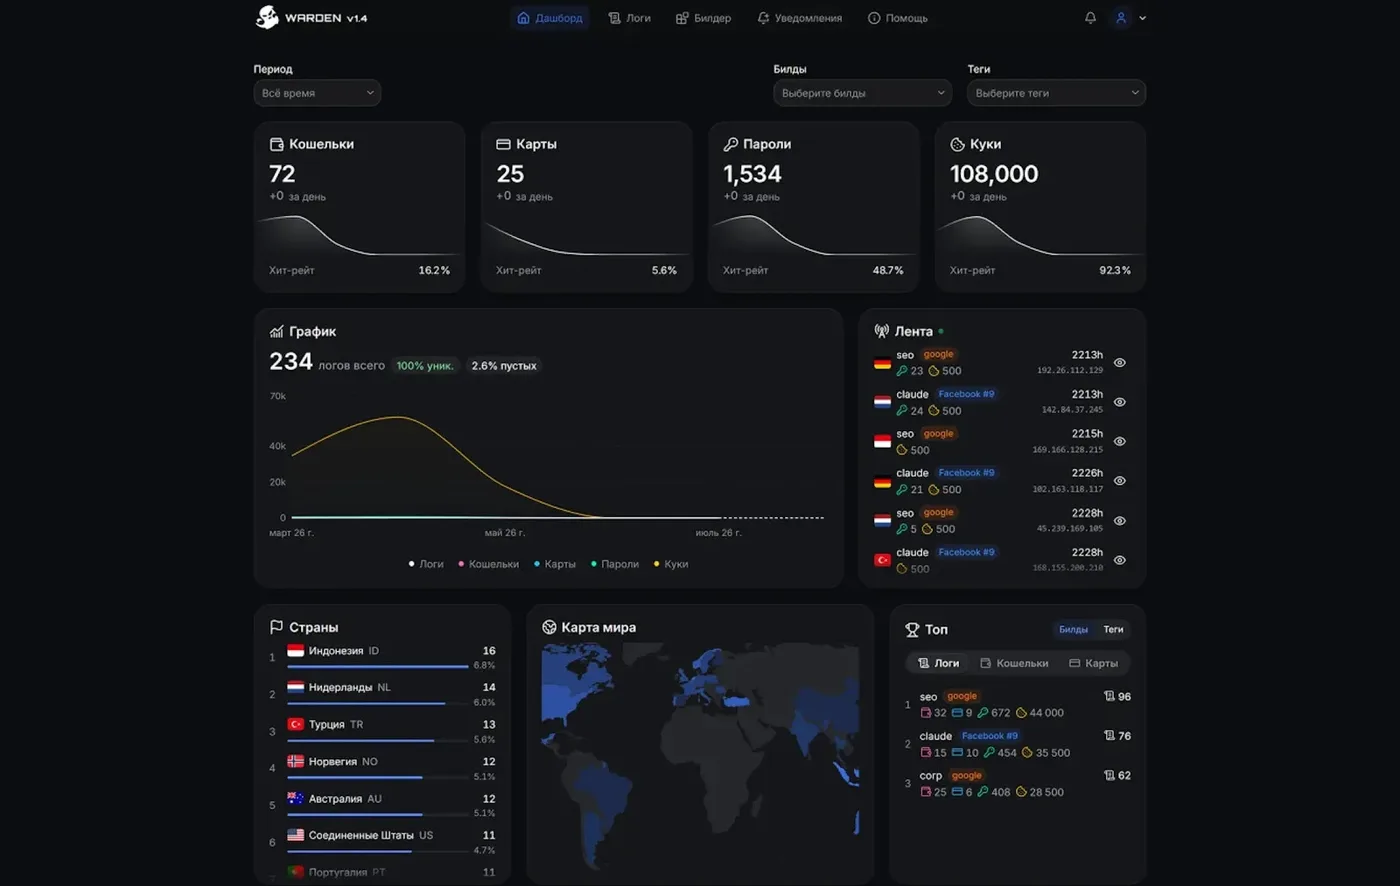Click the Facebook #9 tag on 2213h entry

pyautogui.click(x=966, y=394)
